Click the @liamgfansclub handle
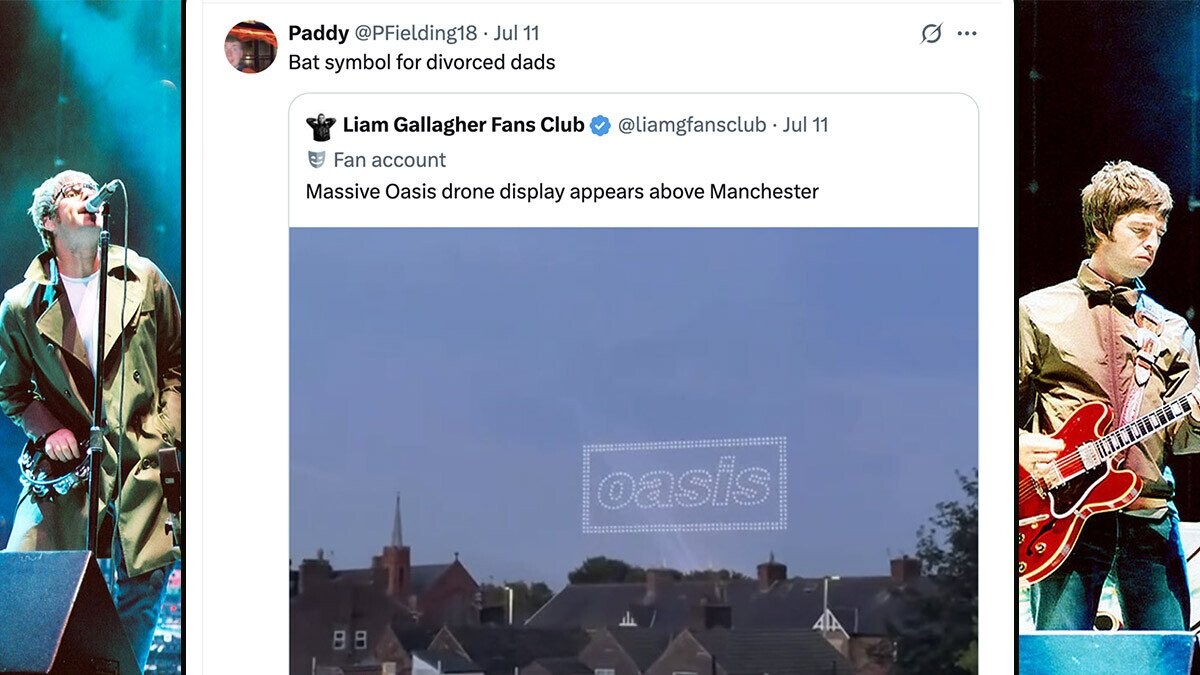 (x=692, y=125)
